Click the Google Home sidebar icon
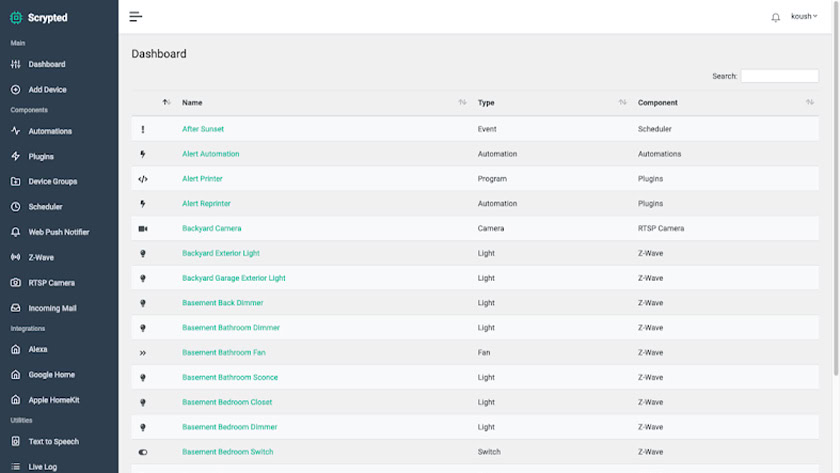 tap(16, 374)
